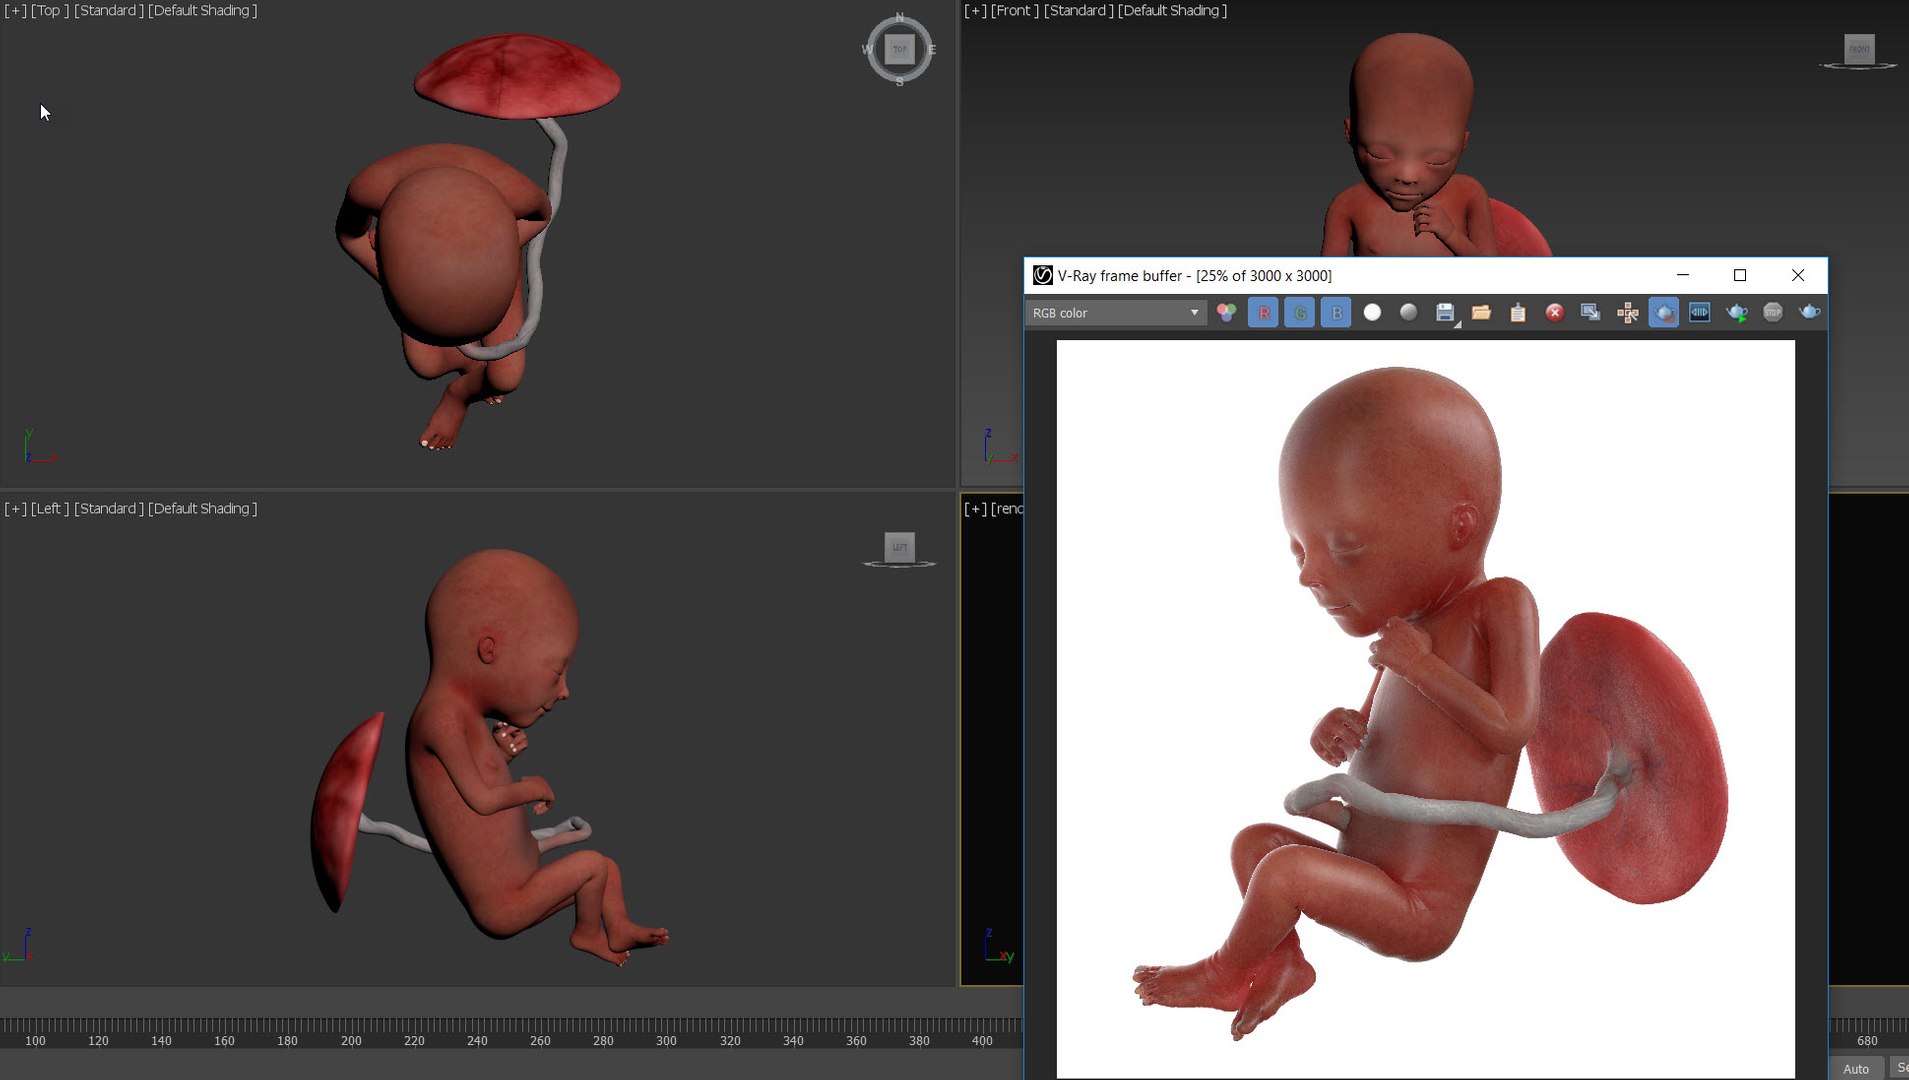Switch to alpha channel white circle
Image resolution: width=1909 pixels, height=1080 pixels.
tap(1372, 313)
